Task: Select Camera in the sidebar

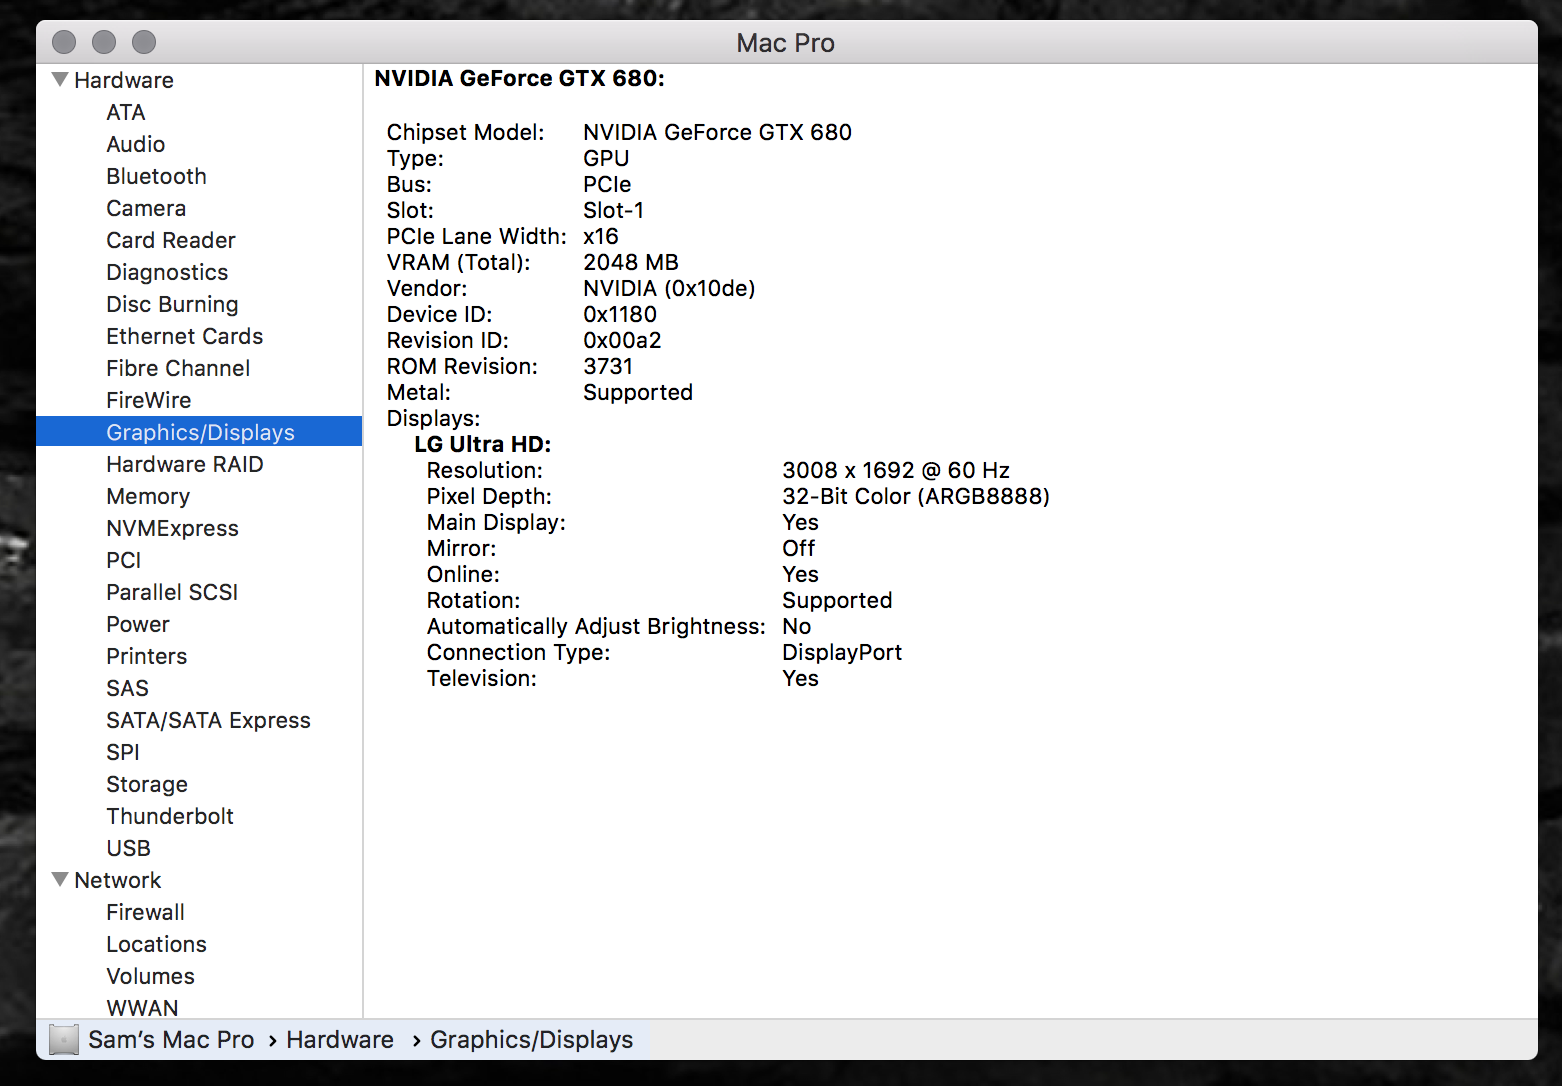Action: [146, 208]
